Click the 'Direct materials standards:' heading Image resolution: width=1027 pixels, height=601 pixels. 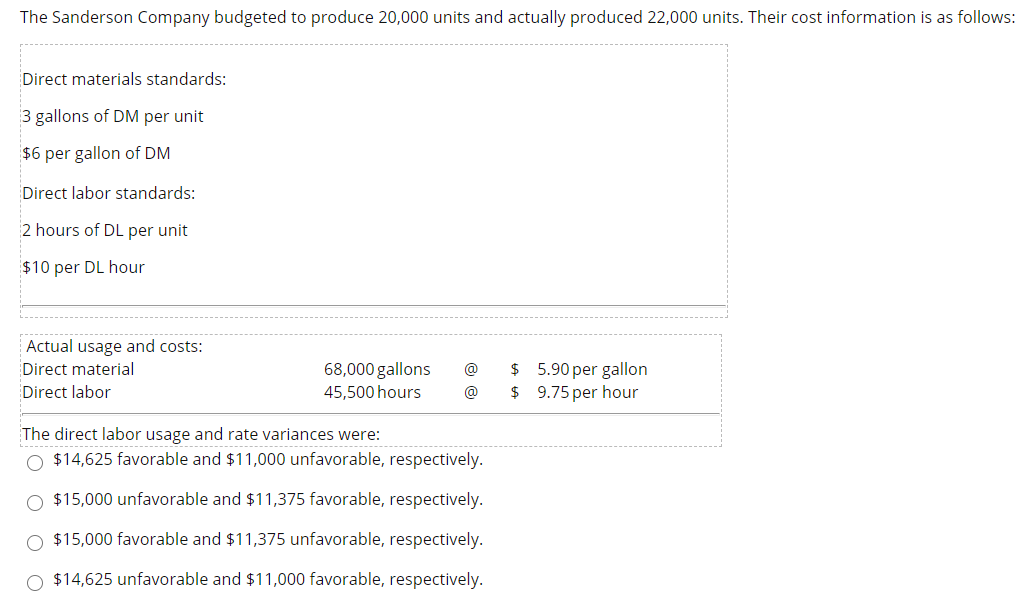click(124, 79)
